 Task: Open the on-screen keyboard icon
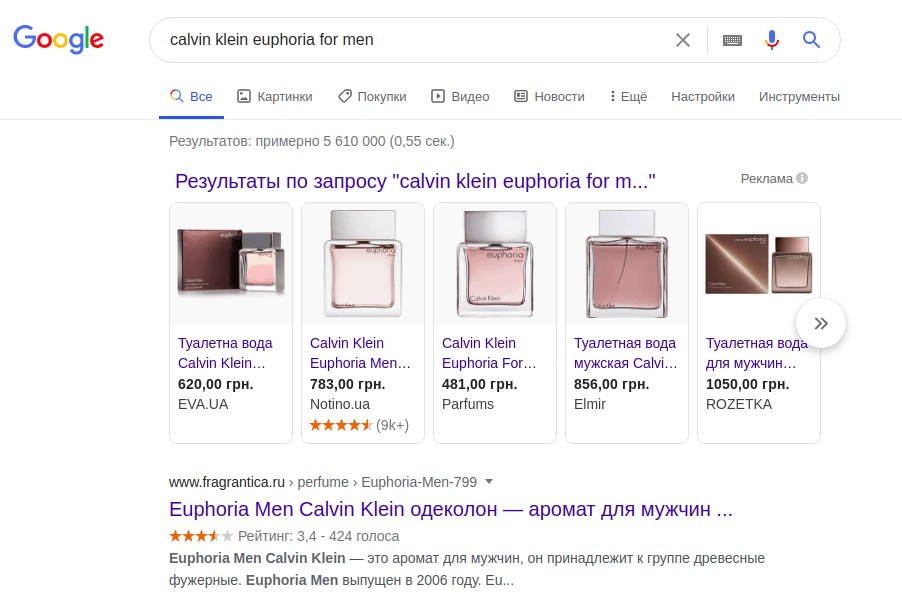pyautogui.click(x=733, y=40)
